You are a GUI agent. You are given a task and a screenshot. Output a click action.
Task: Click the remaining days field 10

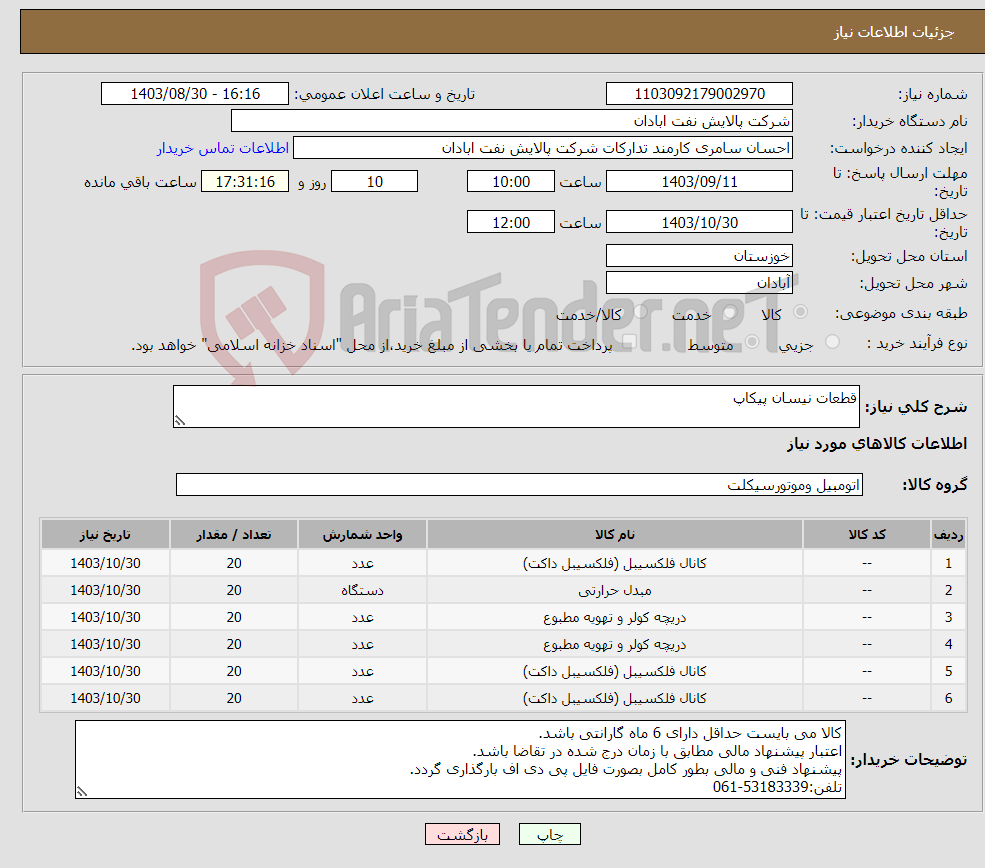374,182
